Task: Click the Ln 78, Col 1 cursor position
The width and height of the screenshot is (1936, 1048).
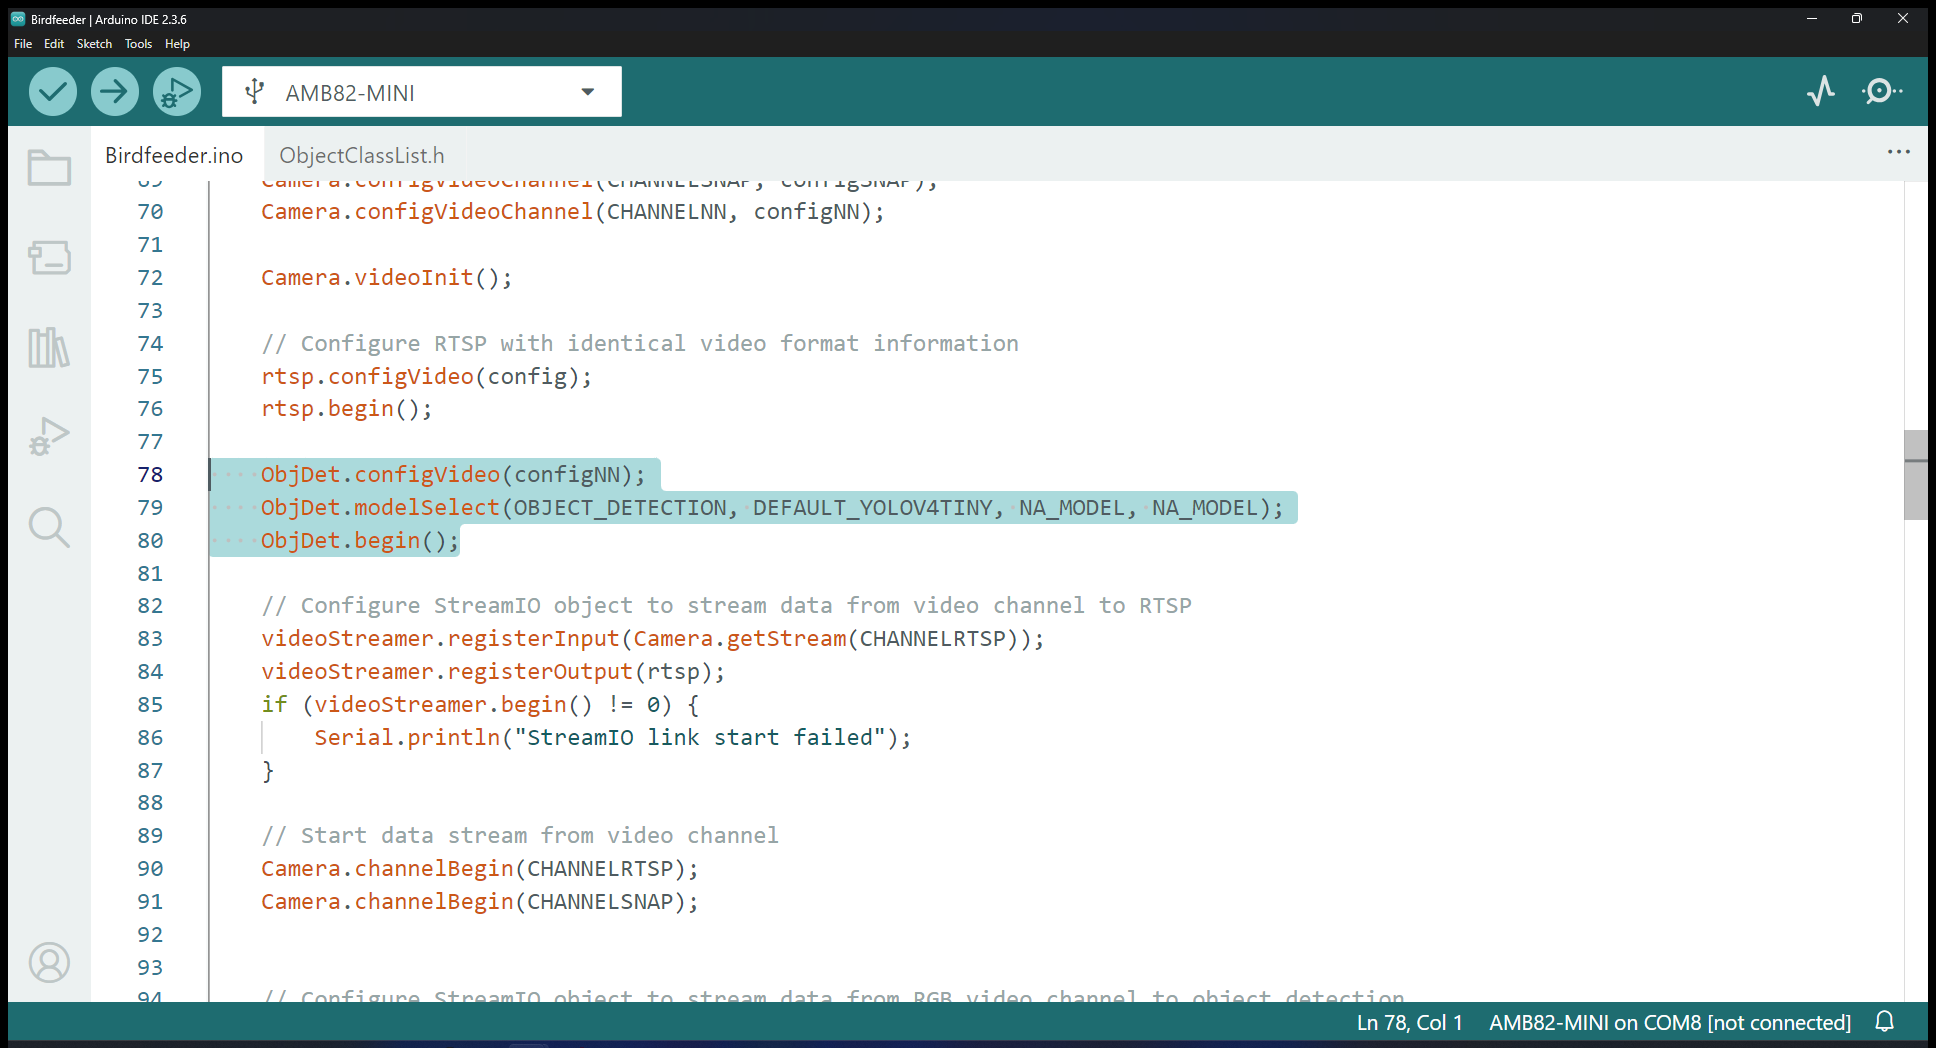Action: point(1409,1022)
